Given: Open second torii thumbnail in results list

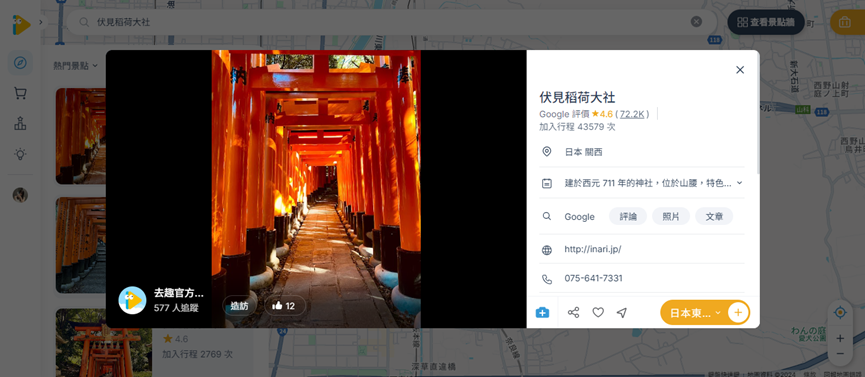Looking at the screenshot, I should point(81,245).
